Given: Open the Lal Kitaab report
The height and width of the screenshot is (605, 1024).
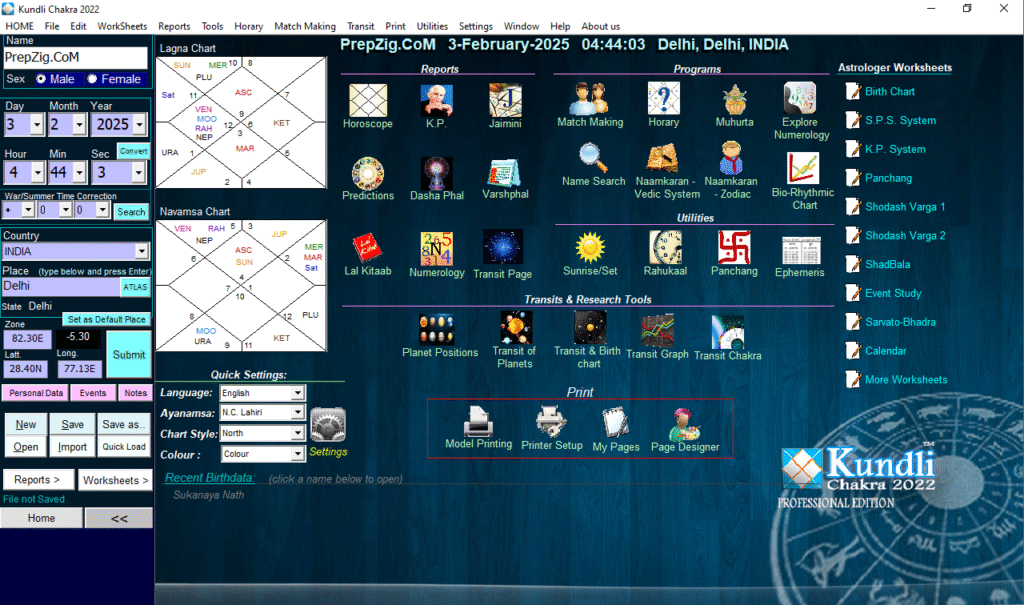Looking at the screenshot, I should [367, 247].
